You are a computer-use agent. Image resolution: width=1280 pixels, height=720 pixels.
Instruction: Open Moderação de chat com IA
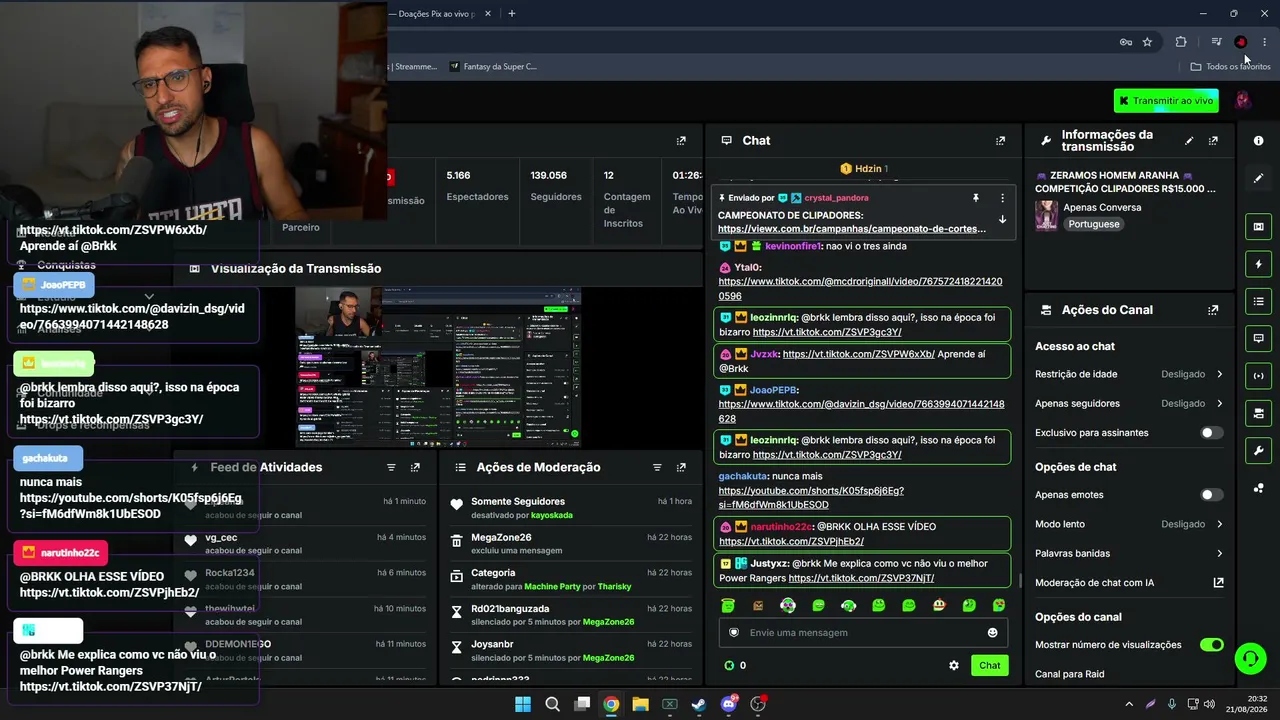point(1129,583)
